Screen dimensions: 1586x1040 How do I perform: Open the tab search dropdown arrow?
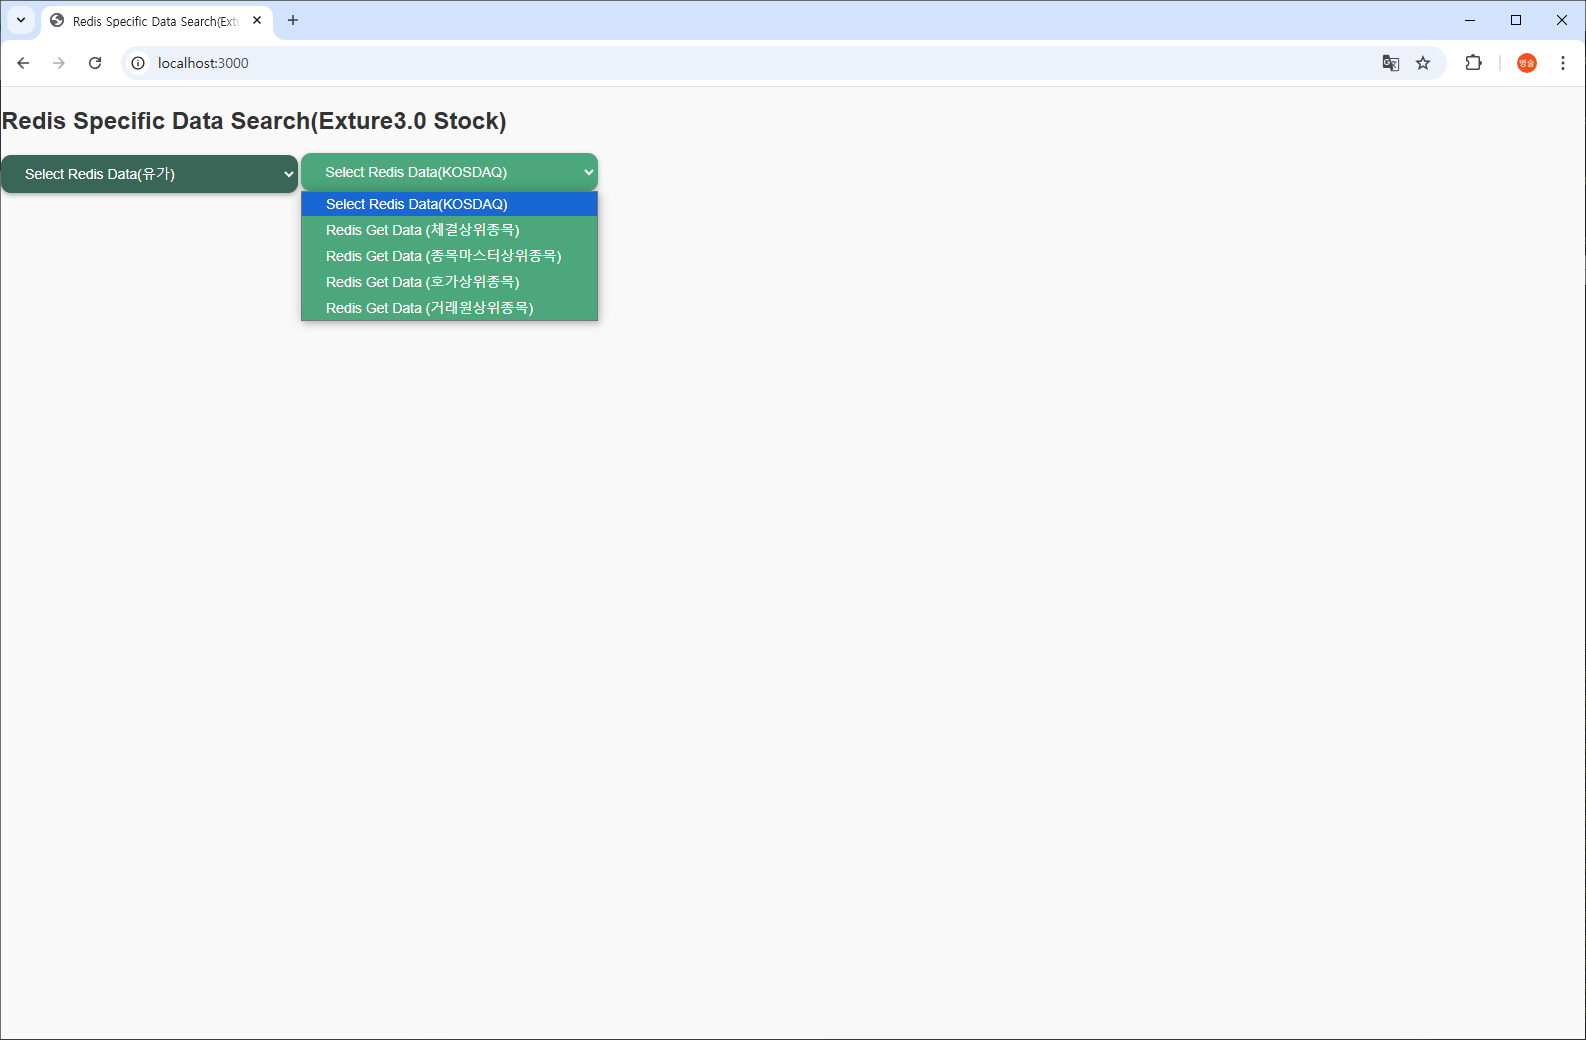click(21, 20)
